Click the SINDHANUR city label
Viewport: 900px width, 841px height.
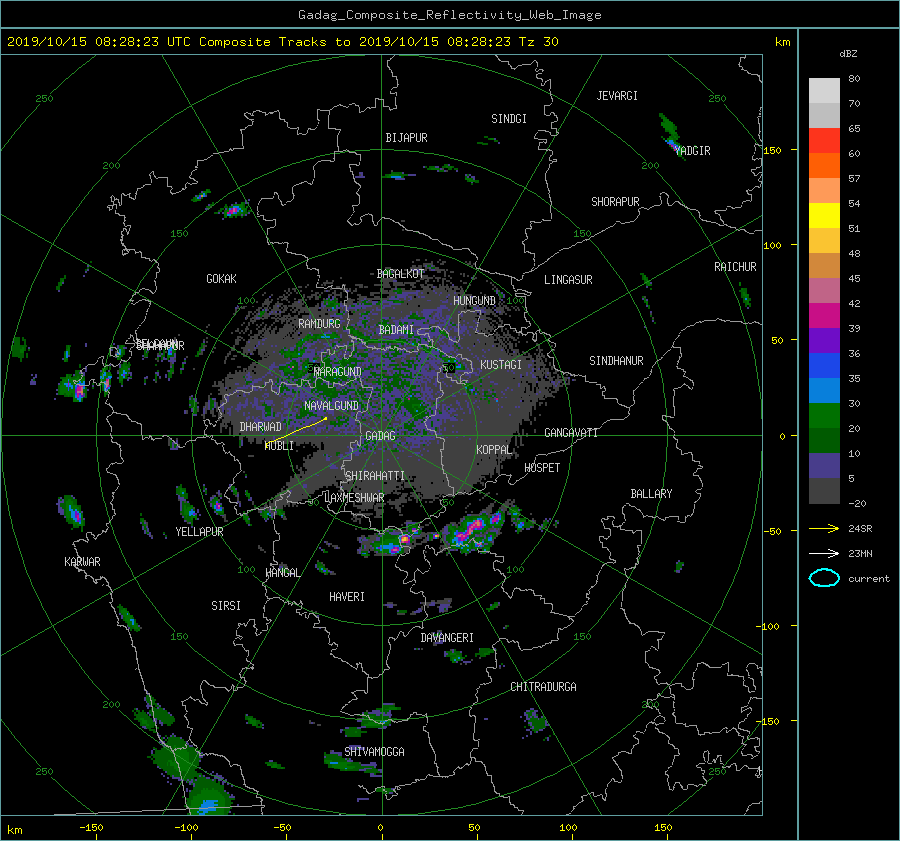tap(616, 361)
